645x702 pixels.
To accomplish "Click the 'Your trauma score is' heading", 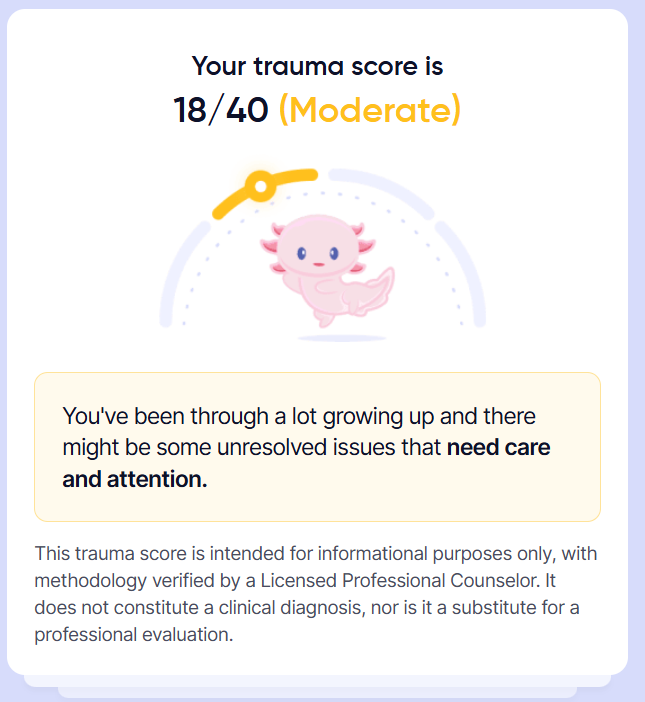I will tap(317, 66).
